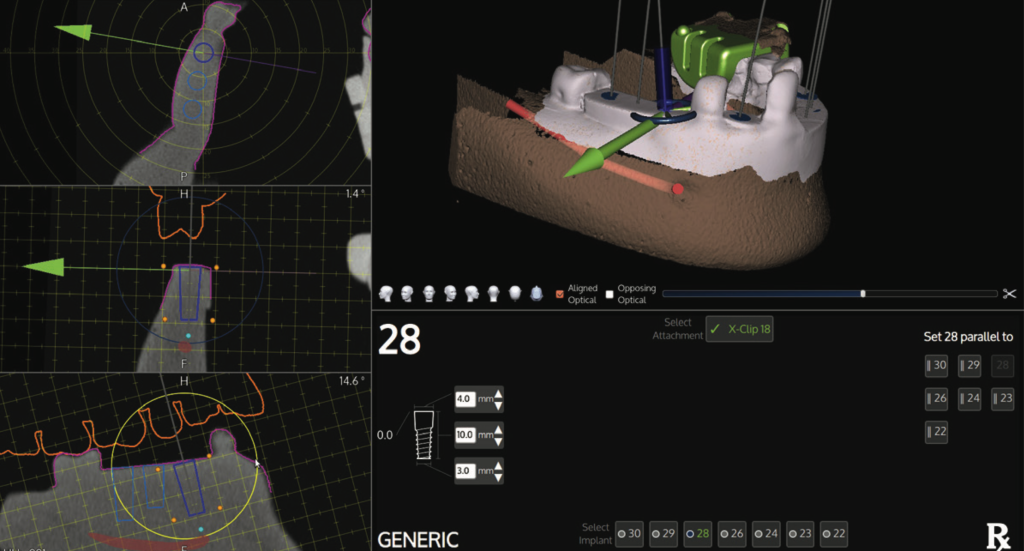Switch to implant 30 in Select Implant
This screenshot has width=1024, height=551.
[x=629, y=534]
